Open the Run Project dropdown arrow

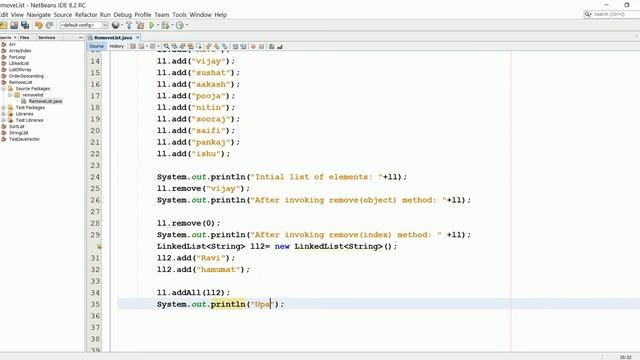pos(158,25)
